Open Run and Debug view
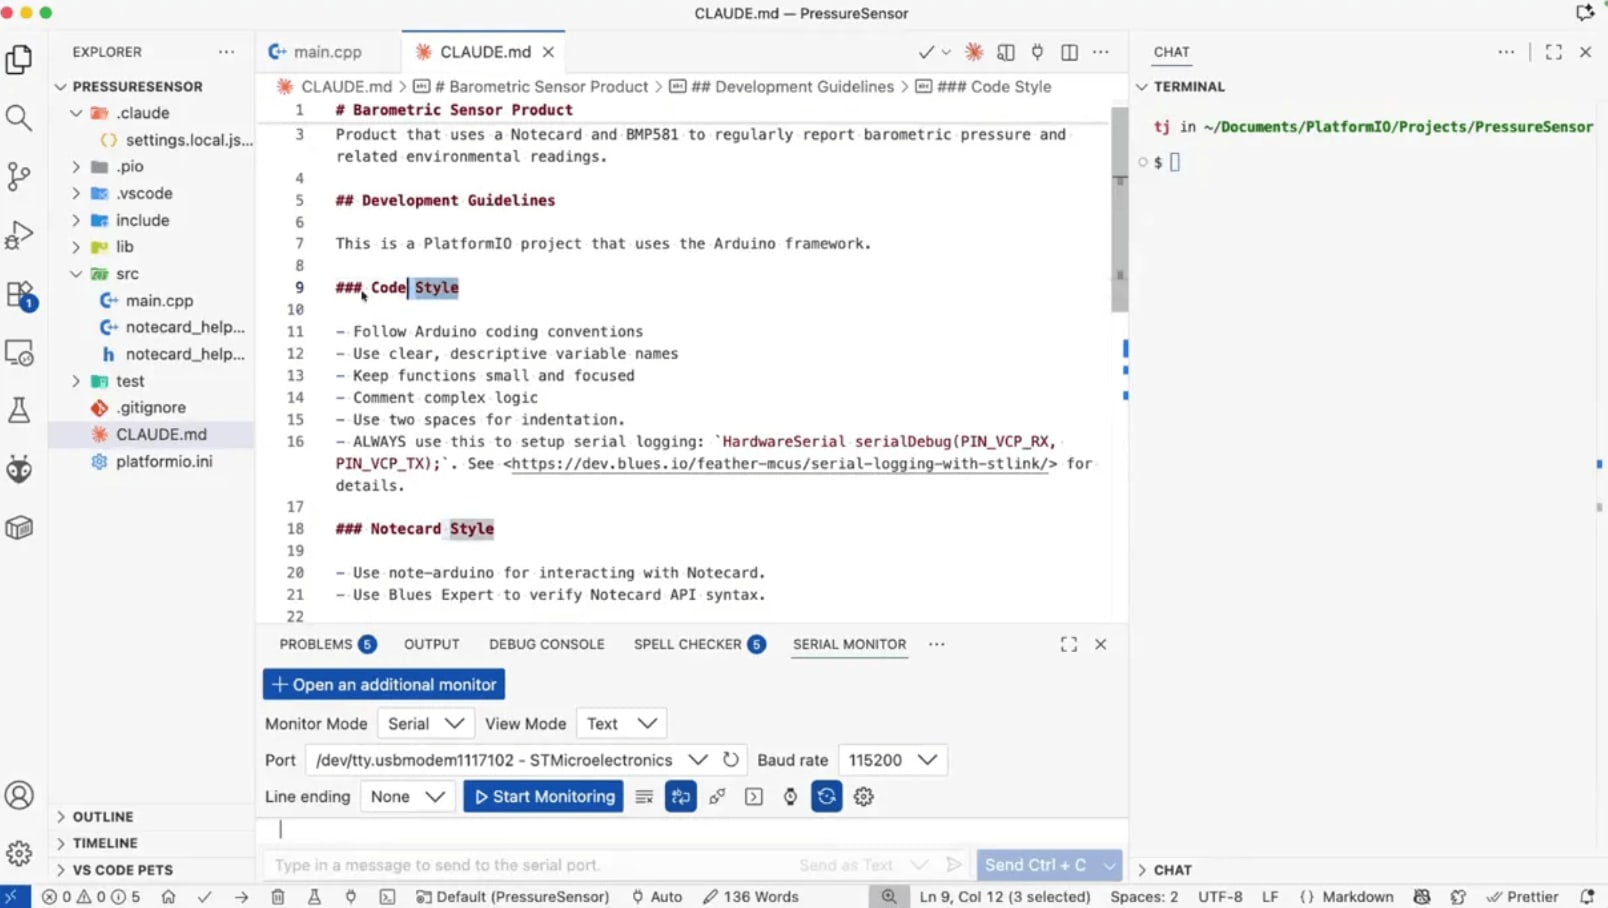Viewport: 1608px width, 908px height. click(x=20, y=235)
